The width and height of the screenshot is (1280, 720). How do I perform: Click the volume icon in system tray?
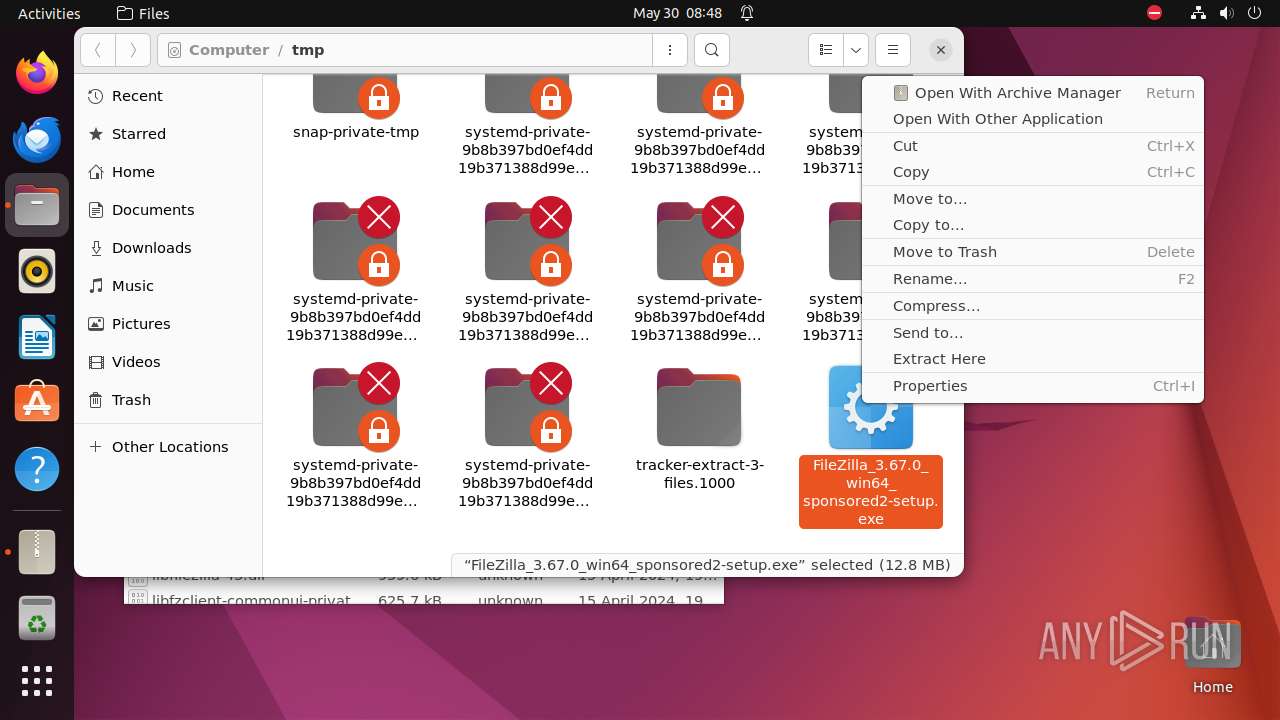pos(1226,13)
